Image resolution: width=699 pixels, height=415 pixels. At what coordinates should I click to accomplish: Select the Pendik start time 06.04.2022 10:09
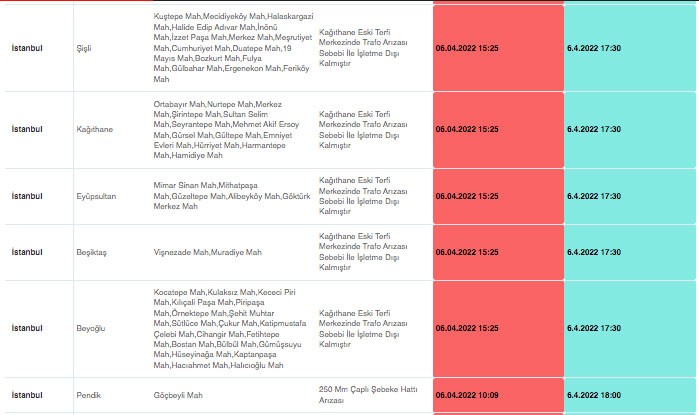467,395
